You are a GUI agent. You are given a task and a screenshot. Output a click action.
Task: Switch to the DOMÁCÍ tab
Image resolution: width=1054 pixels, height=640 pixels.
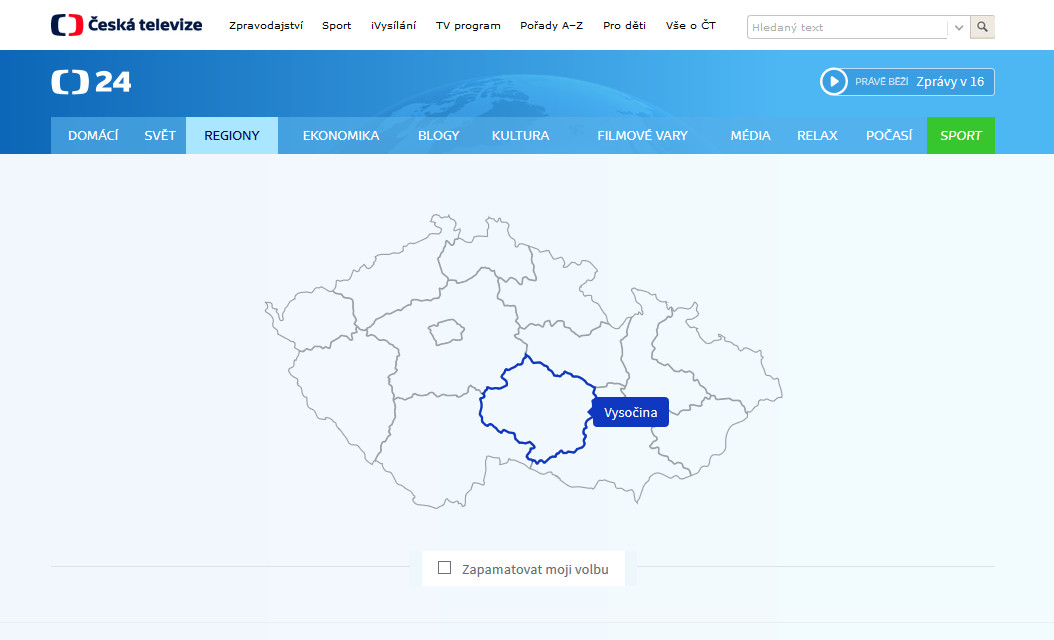[93, 135]
